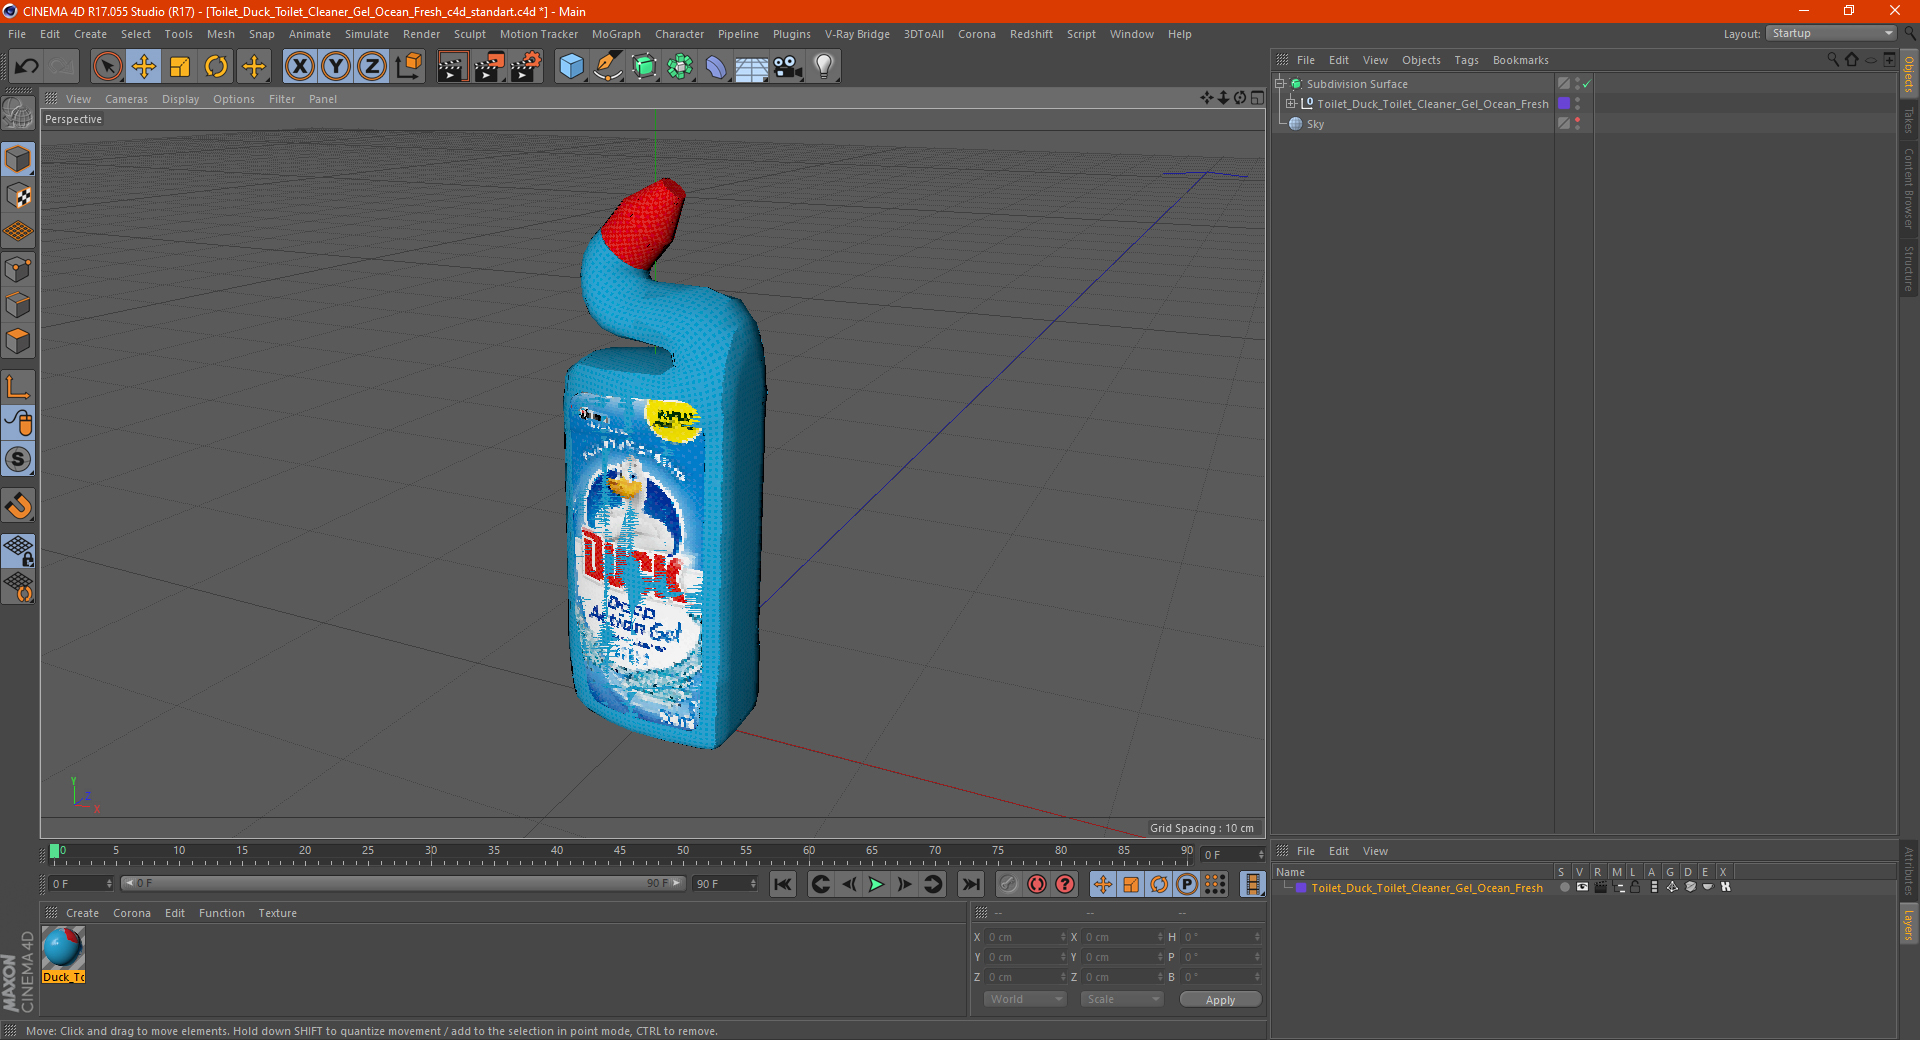
Task: Toggle Parameter keyframe recording P icon
Action: [x=1187, y=884]
